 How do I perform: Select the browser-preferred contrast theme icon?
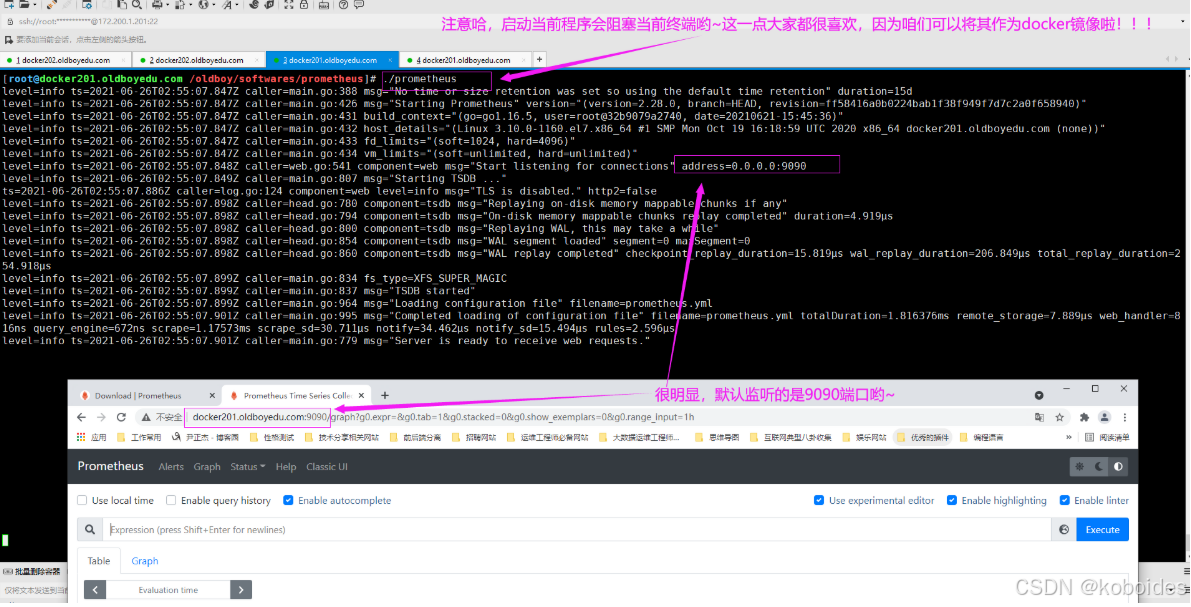(1118, 466)
